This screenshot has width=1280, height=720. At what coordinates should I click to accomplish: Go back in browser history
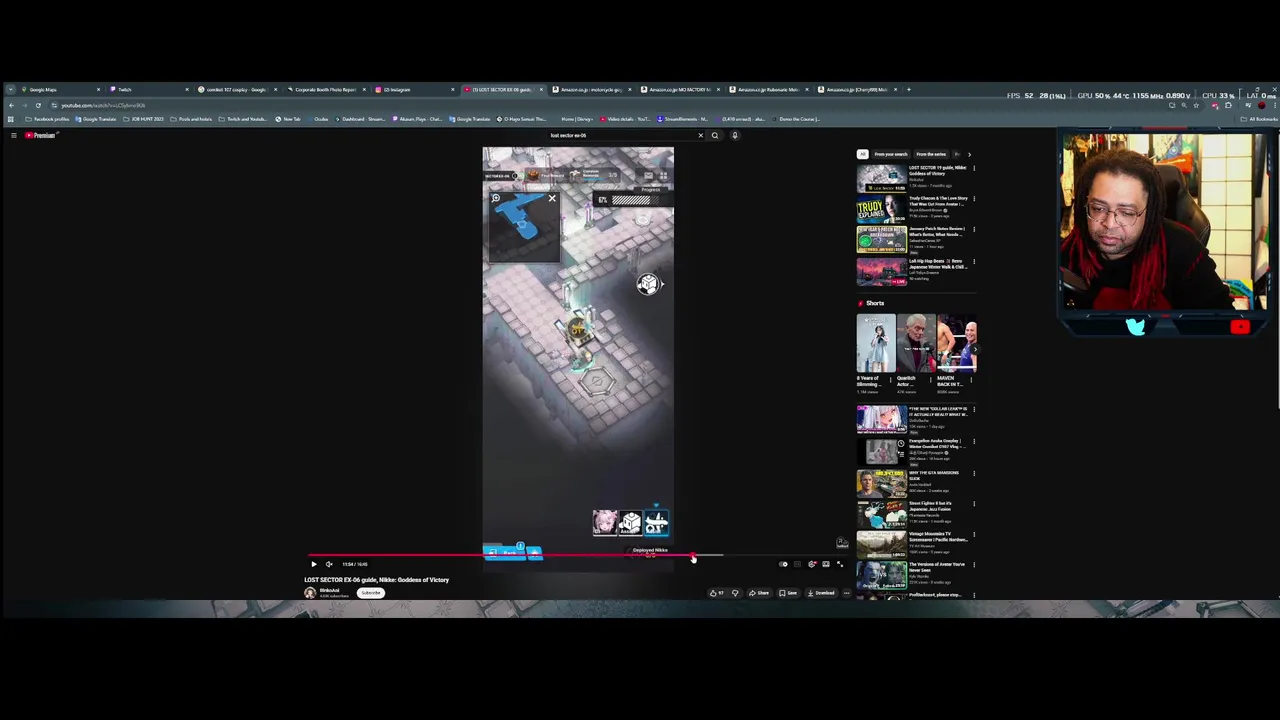[x=10, y=105]
